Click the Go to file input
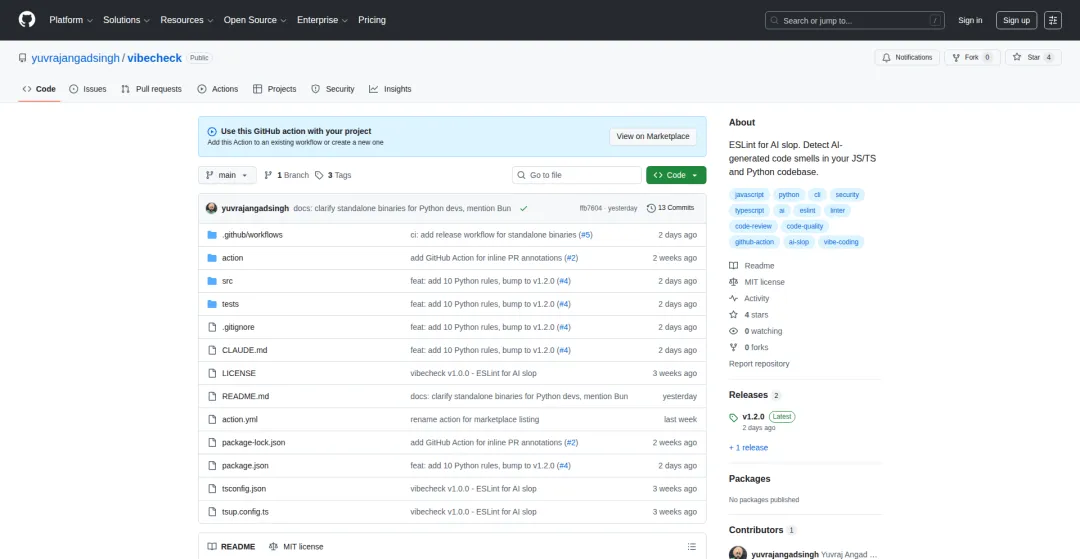Screen dimensions: 1080x559 point(577,176)
